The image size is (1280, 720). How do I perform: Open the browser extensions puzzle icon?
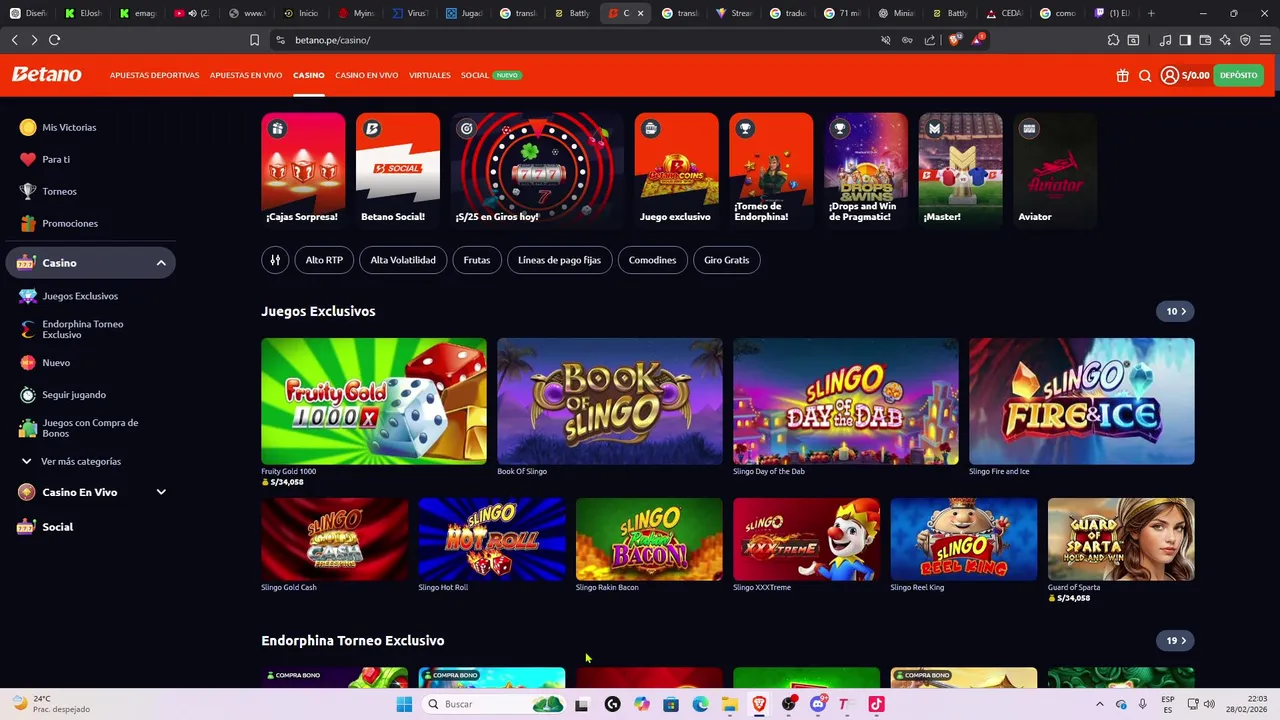(x=1113, y=40)
